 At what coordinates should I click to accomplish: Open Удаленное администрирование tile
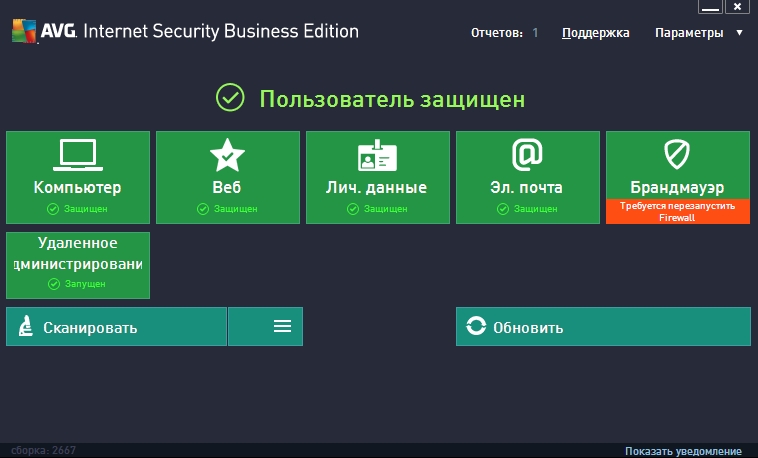click(x=78, y=265)
